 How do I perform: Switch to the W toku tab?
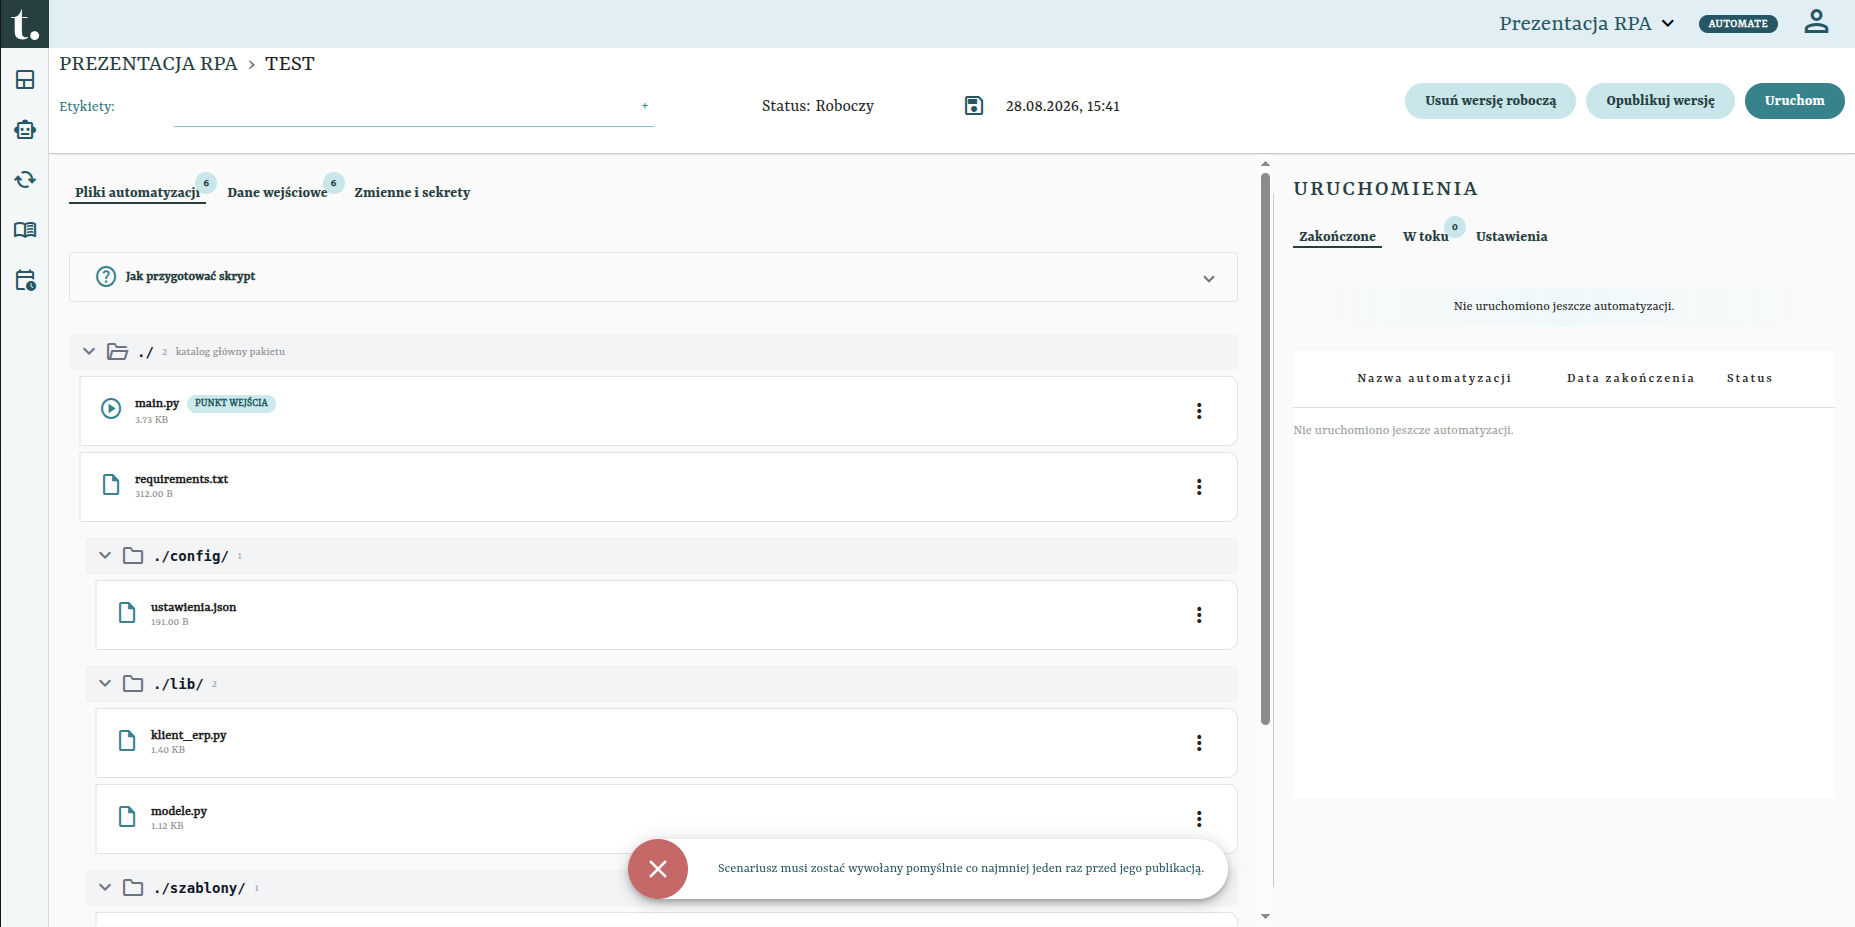click(x=1425, y=236)
